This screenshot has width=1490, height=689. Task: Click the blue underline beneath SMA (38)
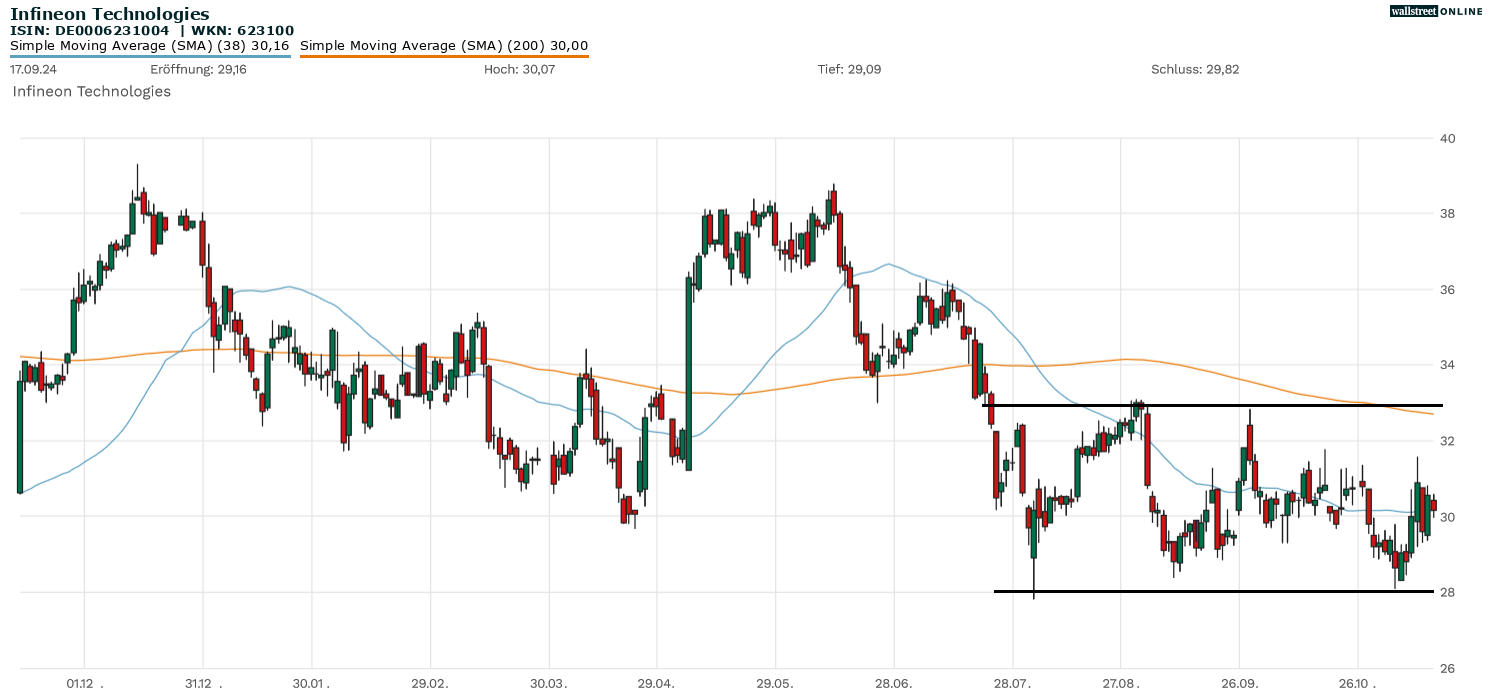[150, 56]
